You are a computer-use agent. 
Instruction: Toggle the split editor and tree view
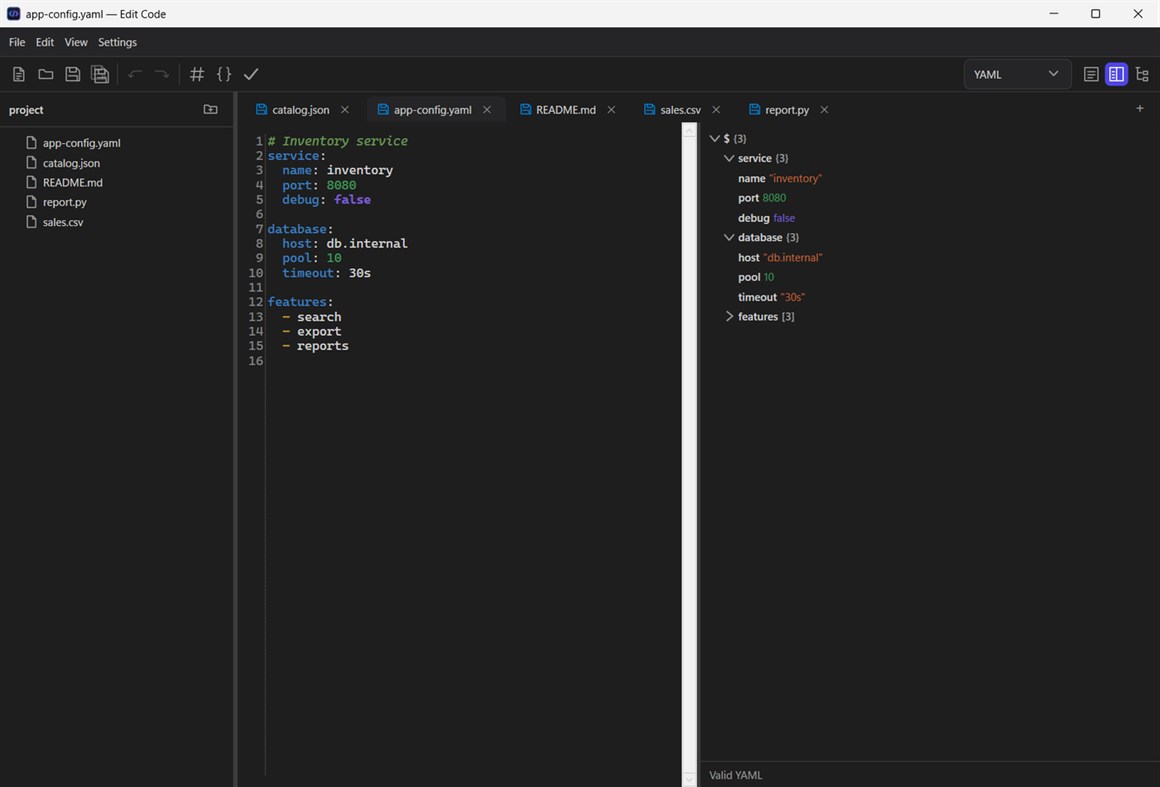(1116, 74)
